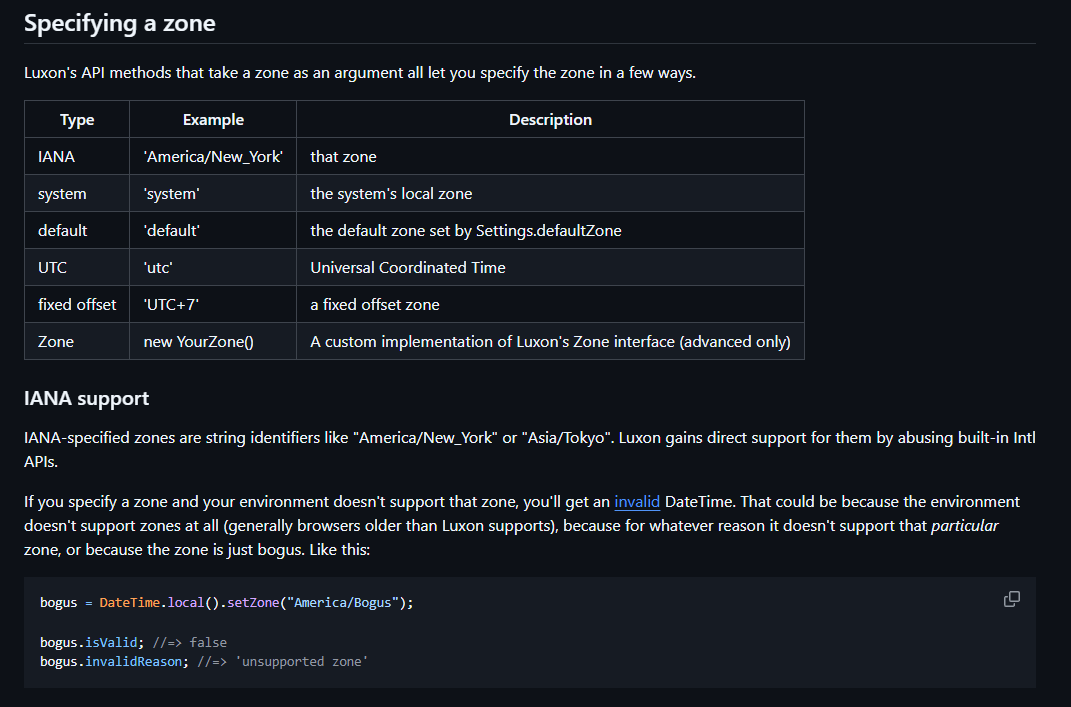1071x707 pixels.
Task: Click the "America/Bogus" string in the code
Action: coord(349,603)
